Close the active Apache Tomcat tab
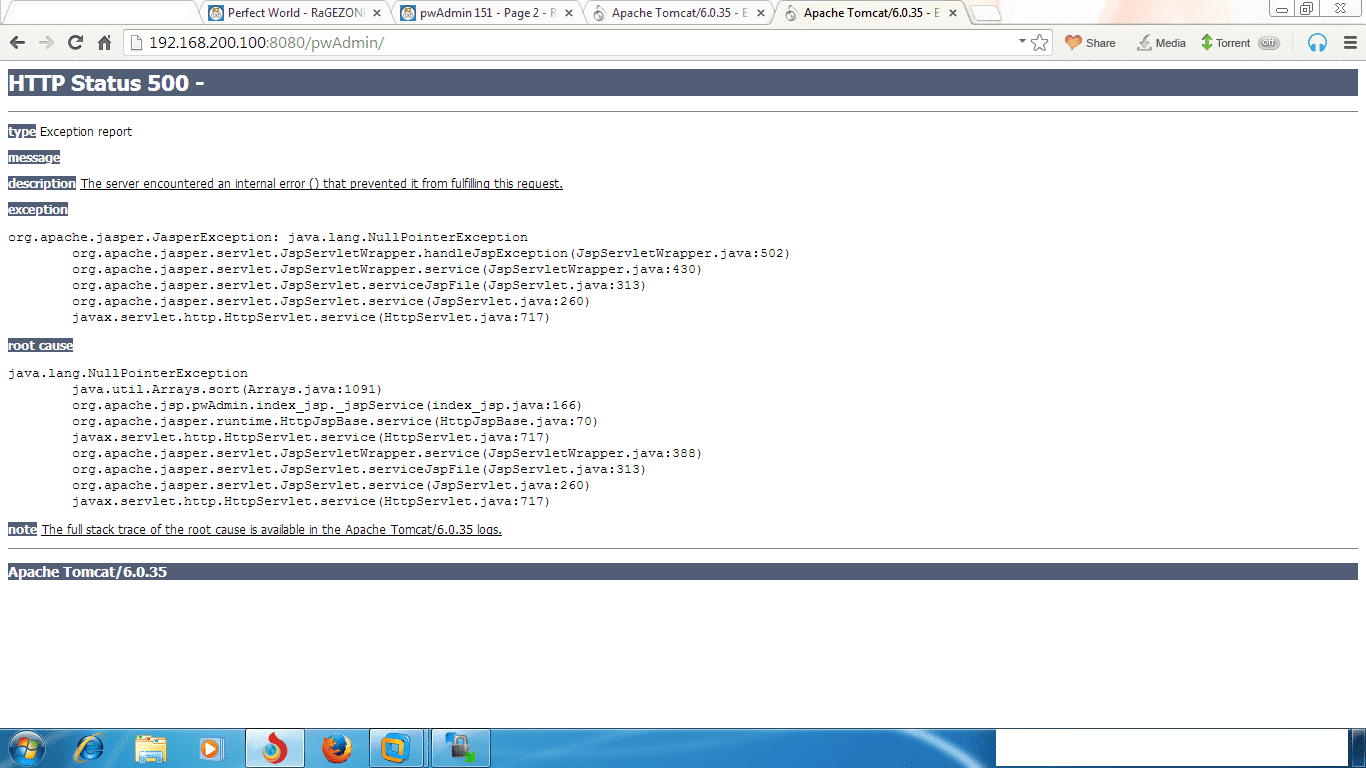This screenshot has width=1366, height=768. pyautogui.click(x=952, y=14)
